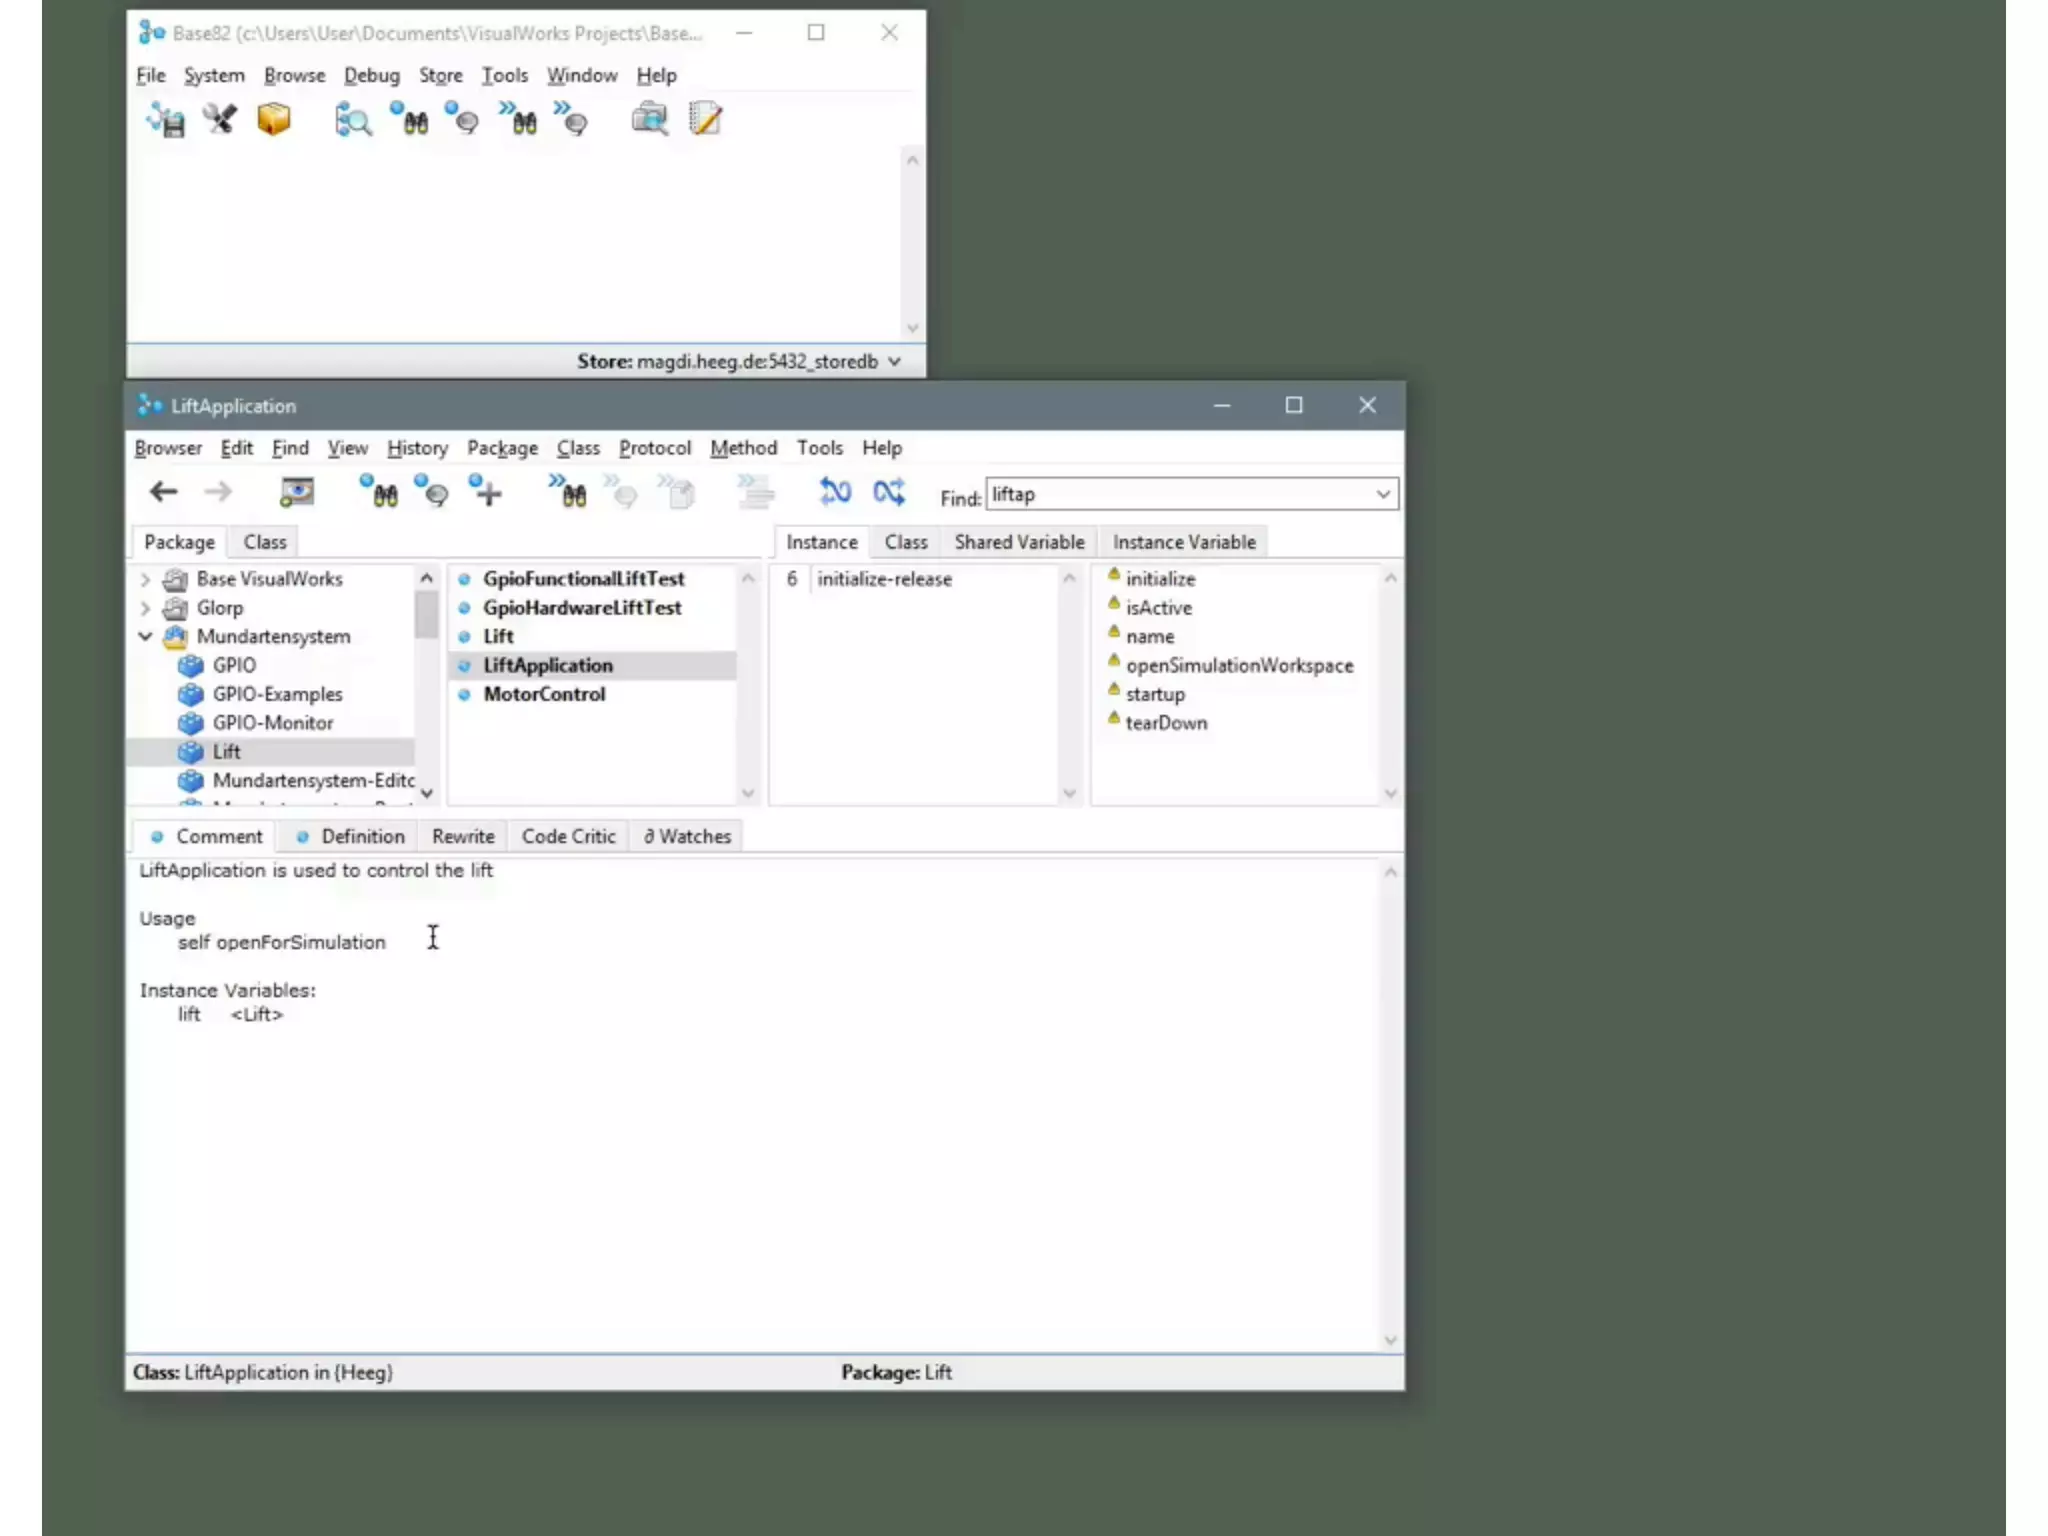2048x1536 pixels.
Task: Click the back arrow in browser toolbar
Action: [x=163, y=492]
